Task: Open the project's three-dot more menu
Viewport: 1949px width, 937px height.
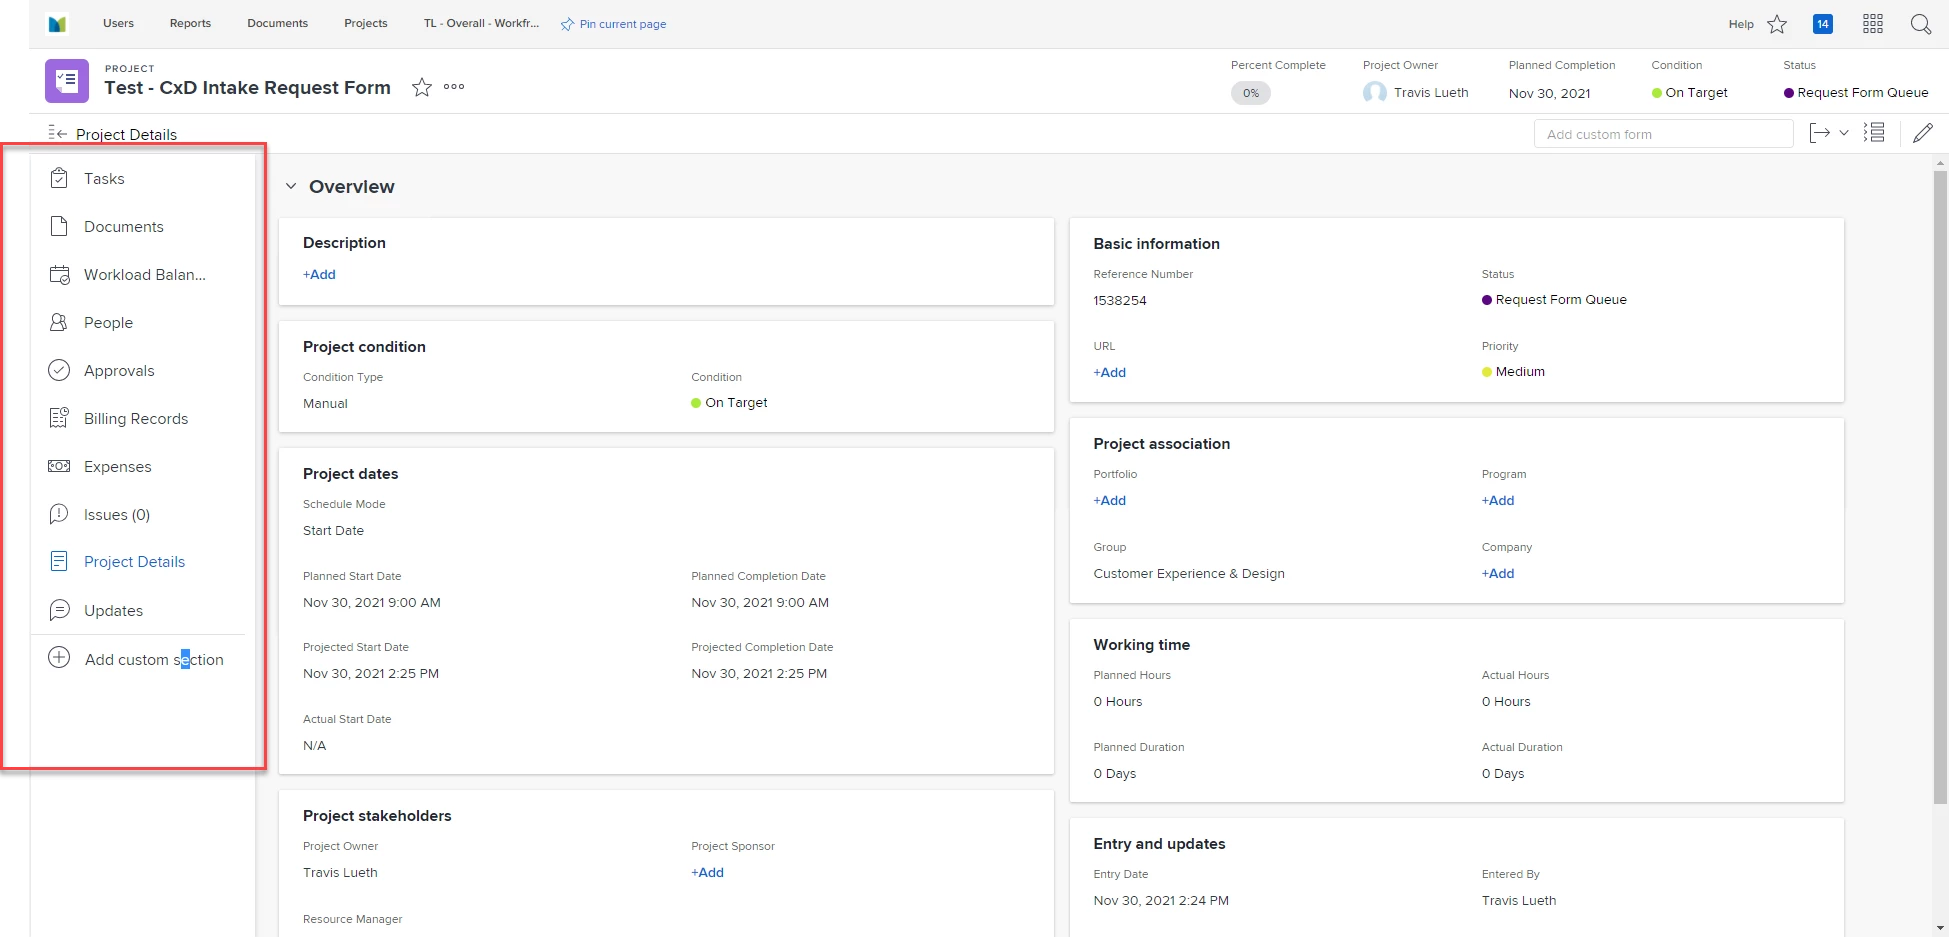Action: [x=454, y=87]
